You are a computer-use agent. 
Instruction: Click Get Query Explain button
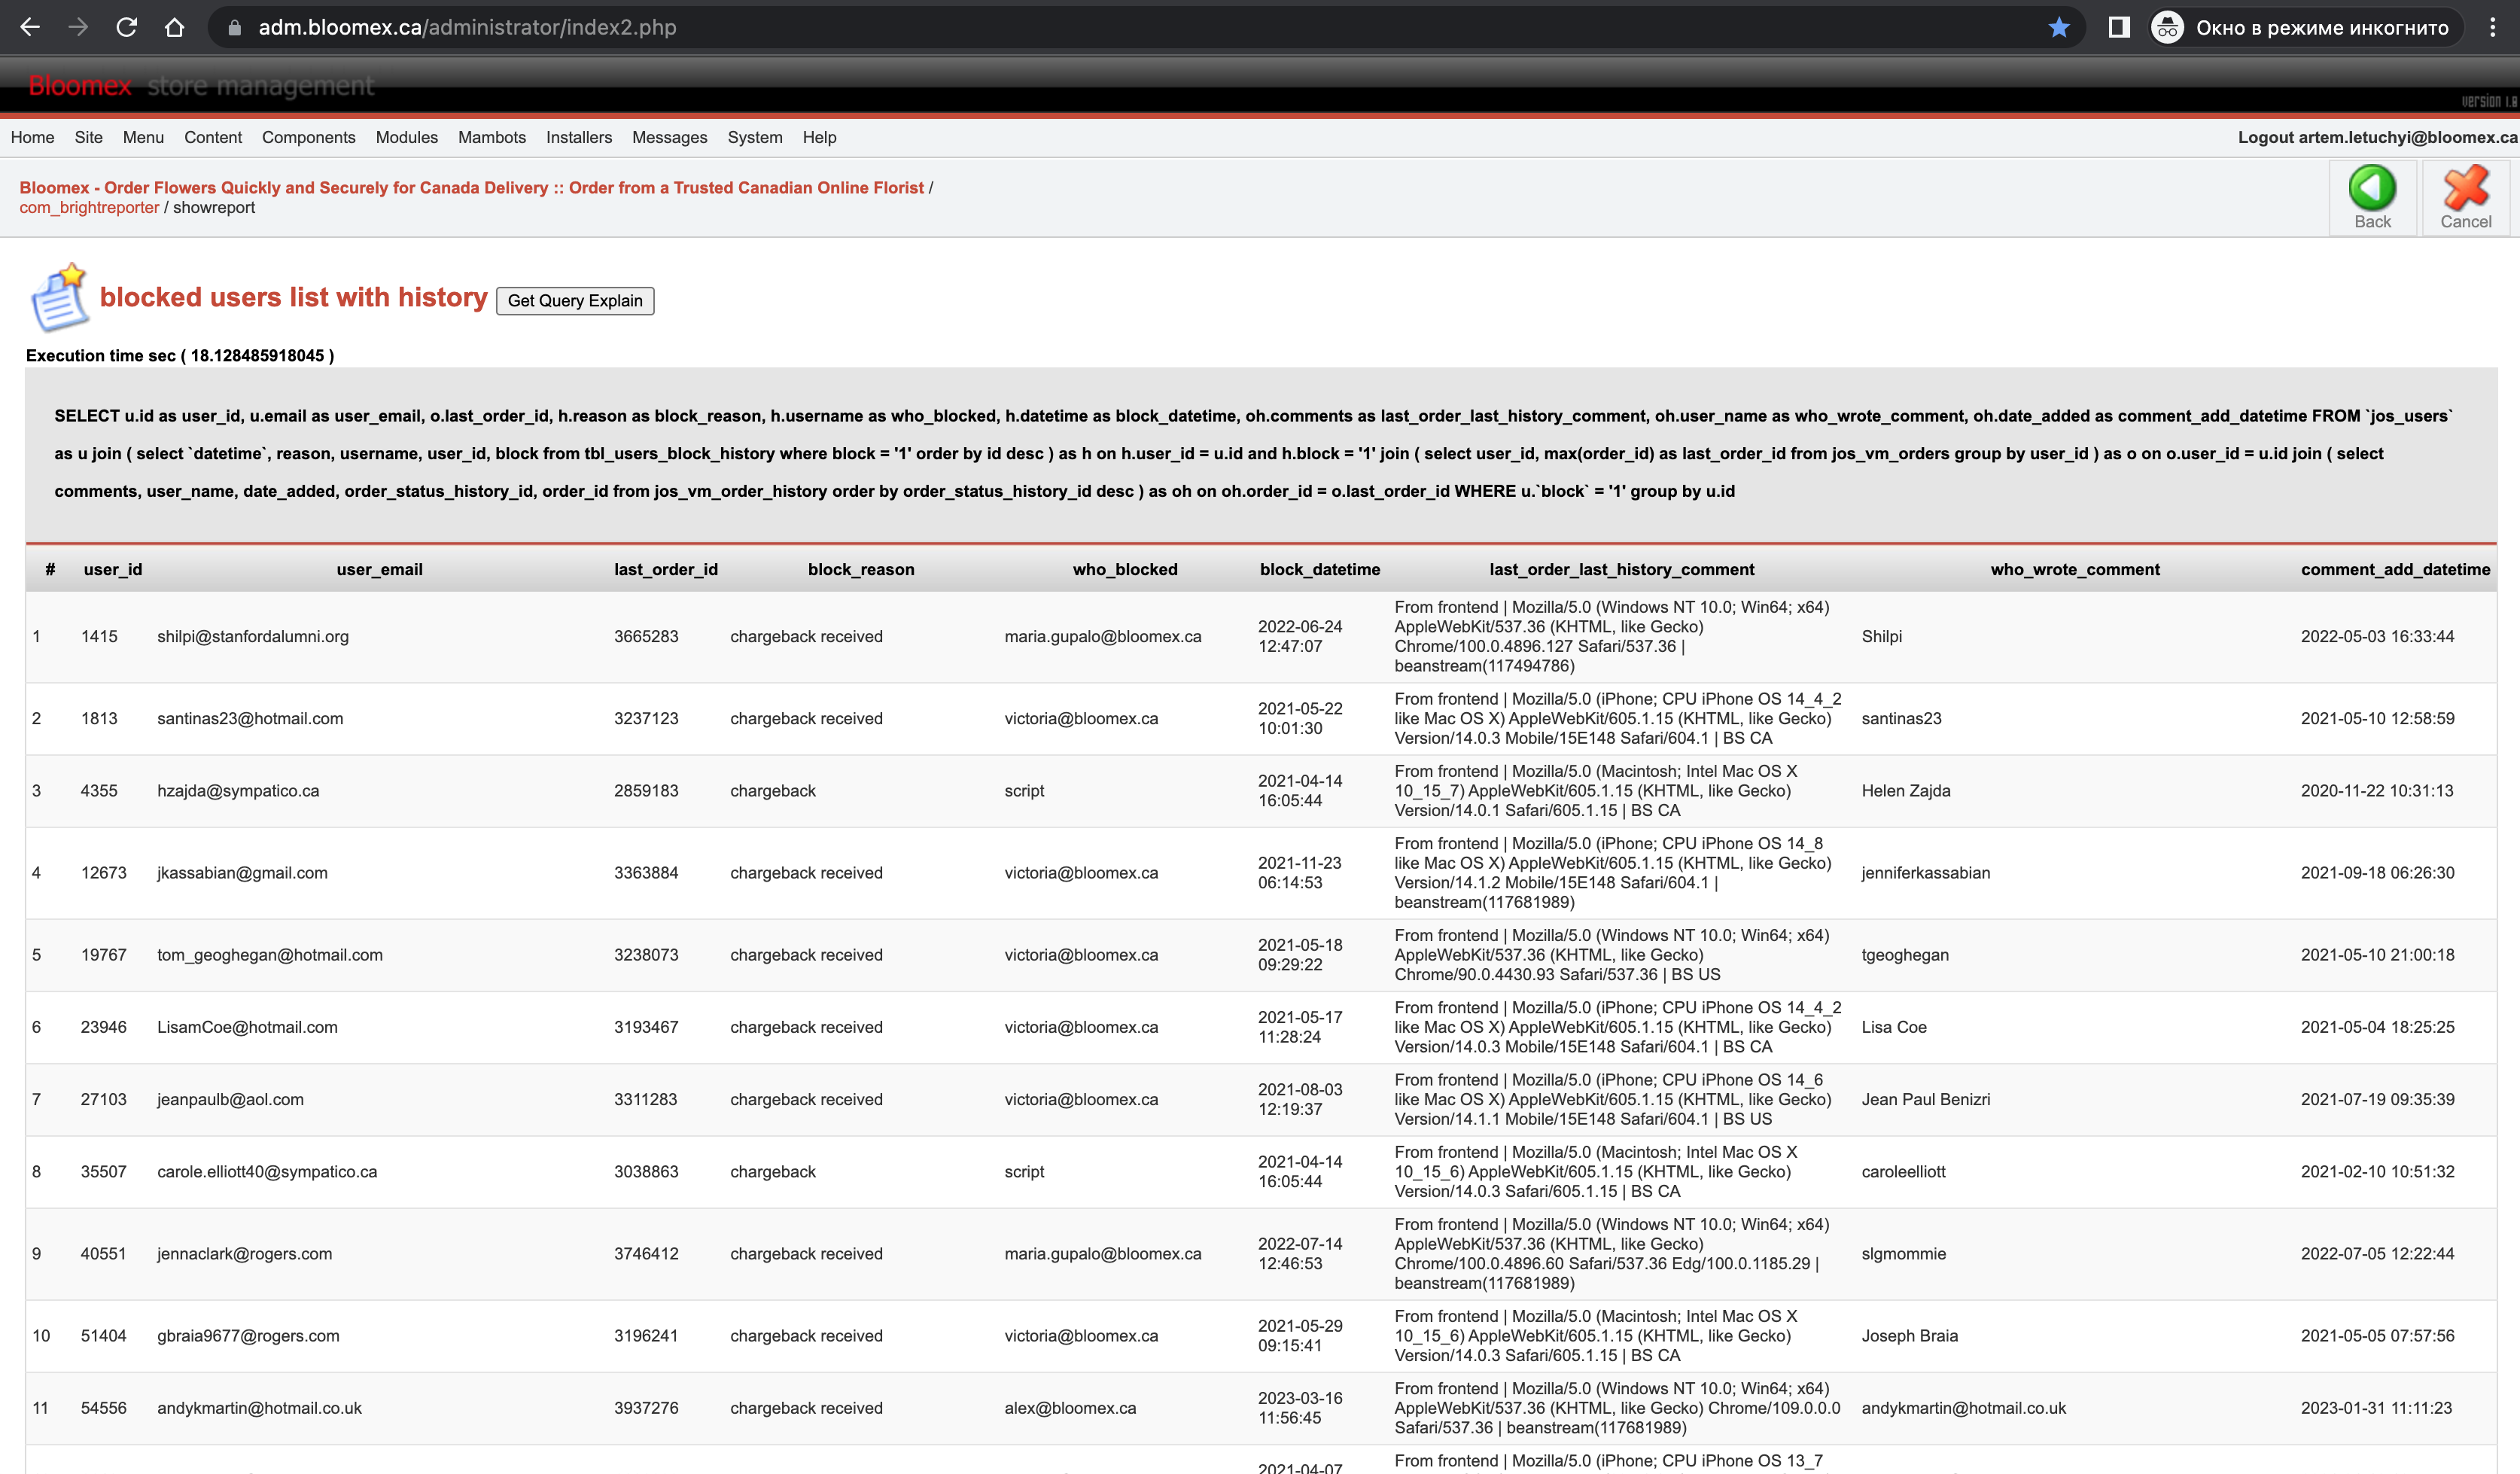[575, 300]
